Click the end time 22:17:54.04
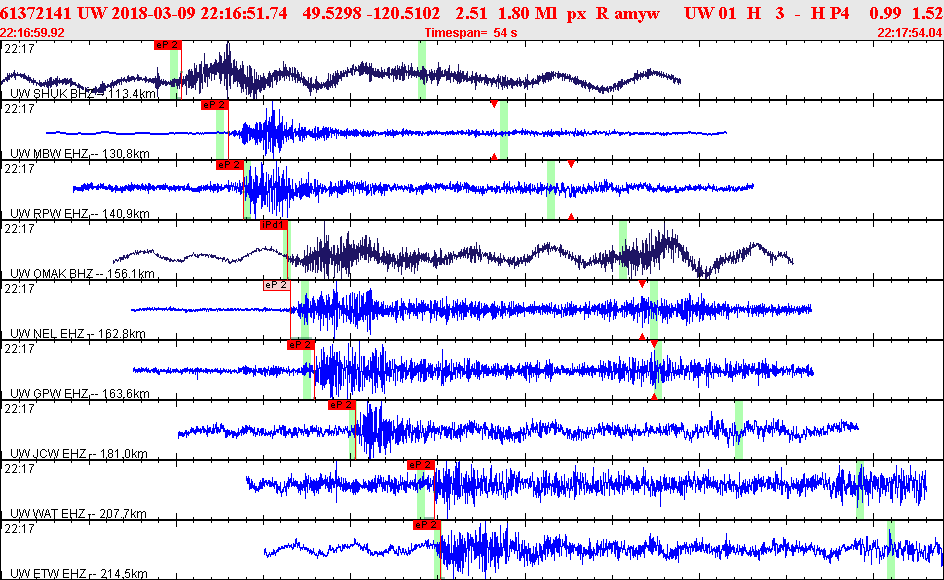 [x=910, y=33]
